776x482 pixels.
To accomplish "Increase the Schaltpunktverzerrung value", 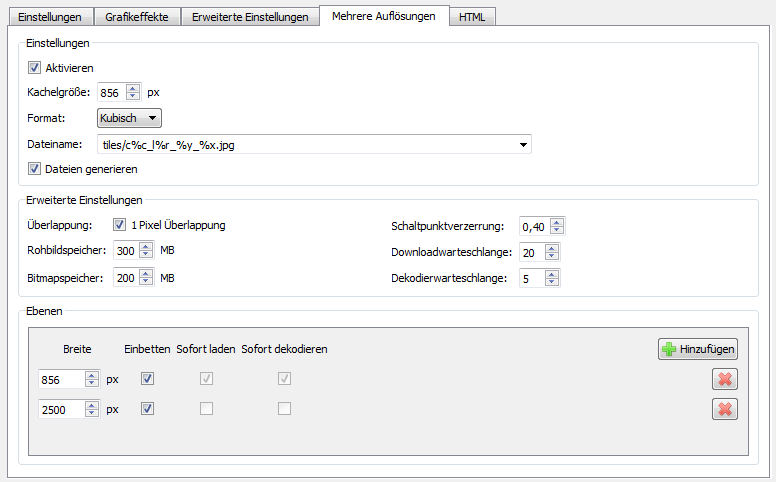I will click(557, 222).
